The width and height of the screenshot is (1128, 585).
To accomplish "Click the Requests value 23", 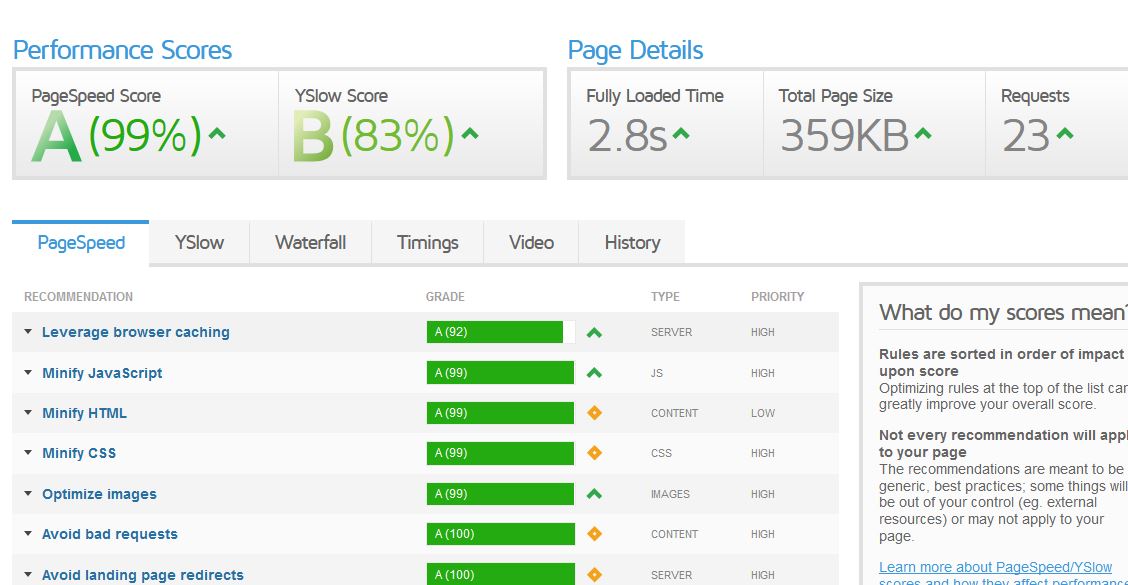I will pyautogui.click(x=1026, y=136).
